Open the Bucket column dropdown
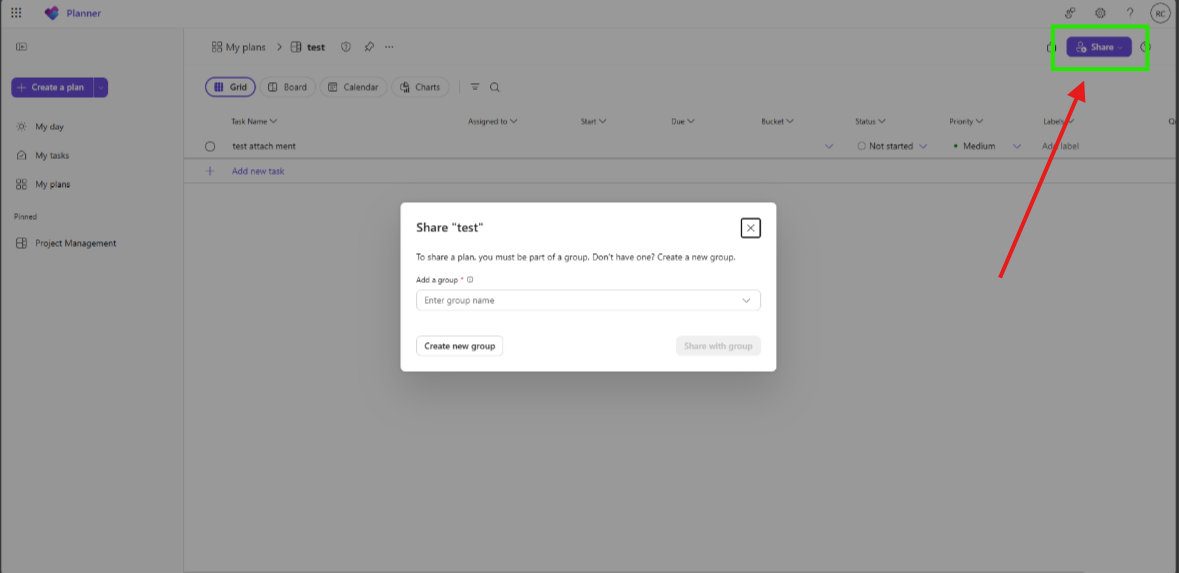1179x573 pixels. coord(790,121)
